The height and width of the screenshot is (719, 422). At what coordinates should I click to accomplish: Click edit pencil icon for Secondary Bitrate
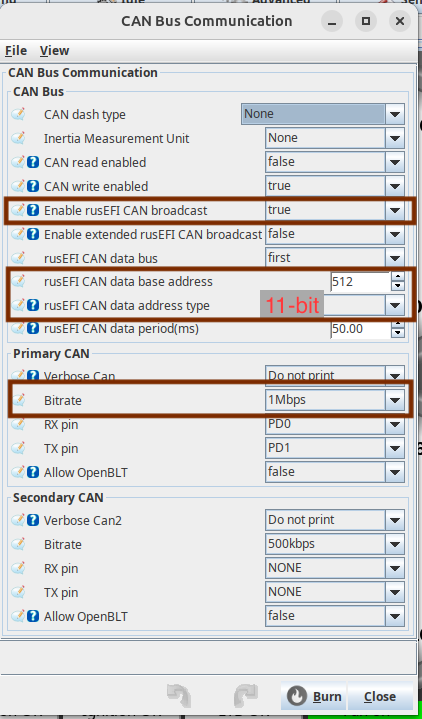click(18, 544)
